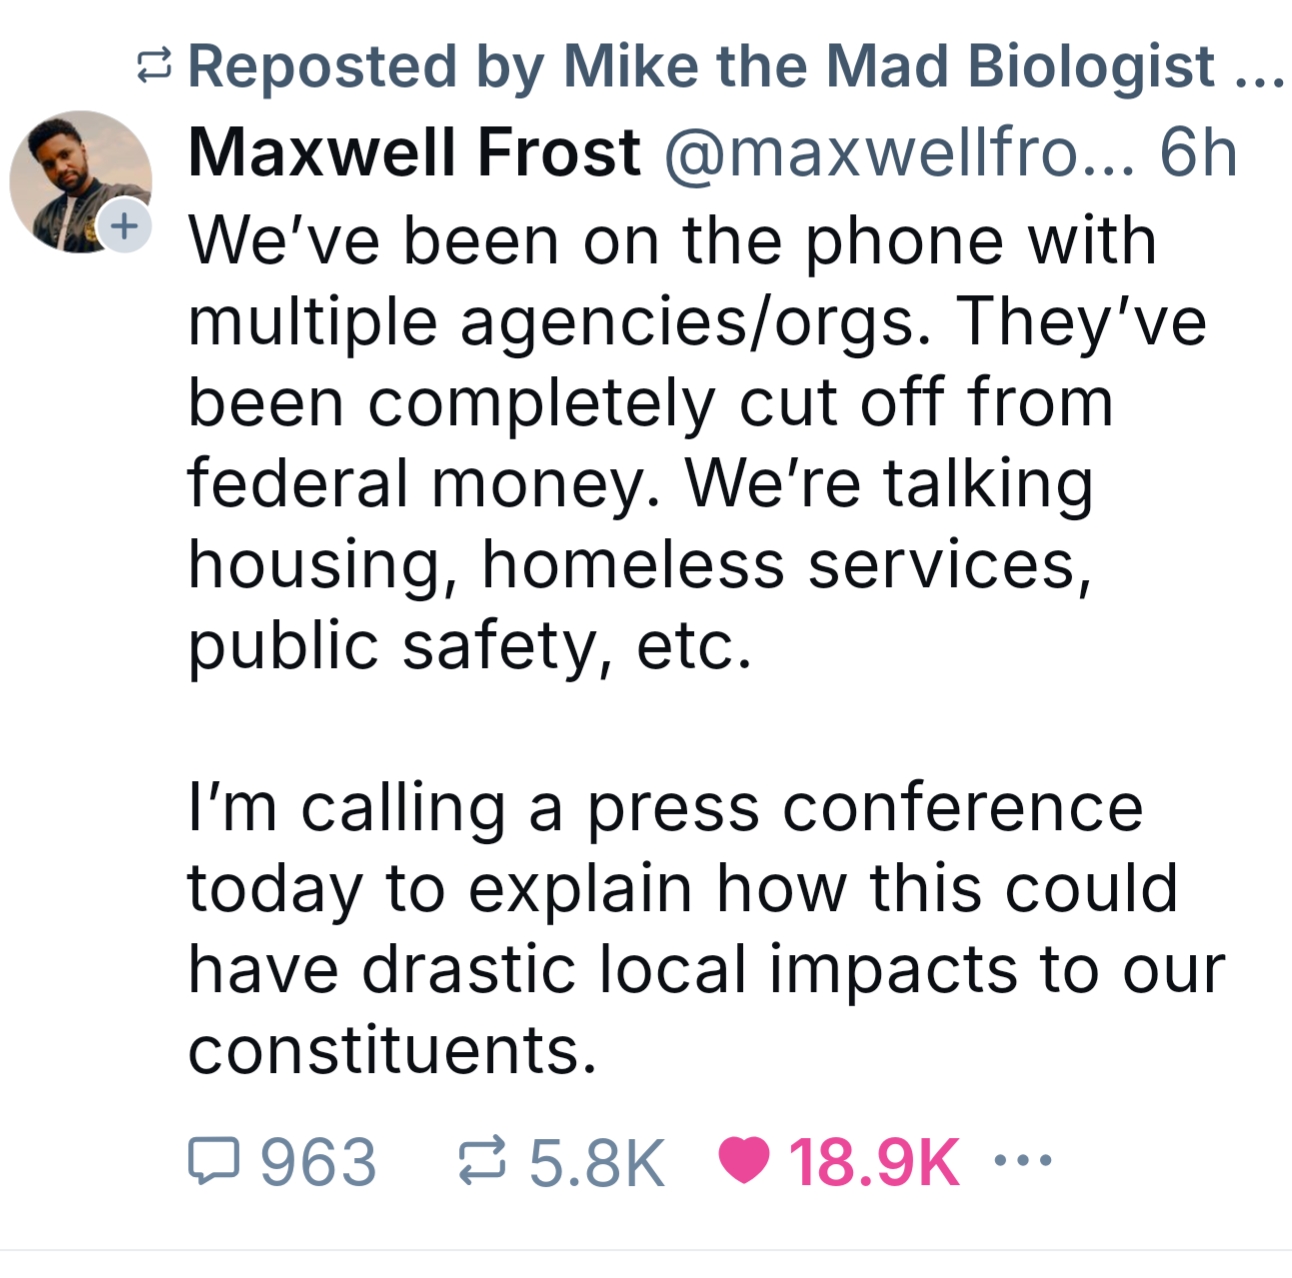Image resolution: width=1292 pixels, height=1278 pixels.
Task: Click the final word "constituents."
Action: [x=392, y=1049]
